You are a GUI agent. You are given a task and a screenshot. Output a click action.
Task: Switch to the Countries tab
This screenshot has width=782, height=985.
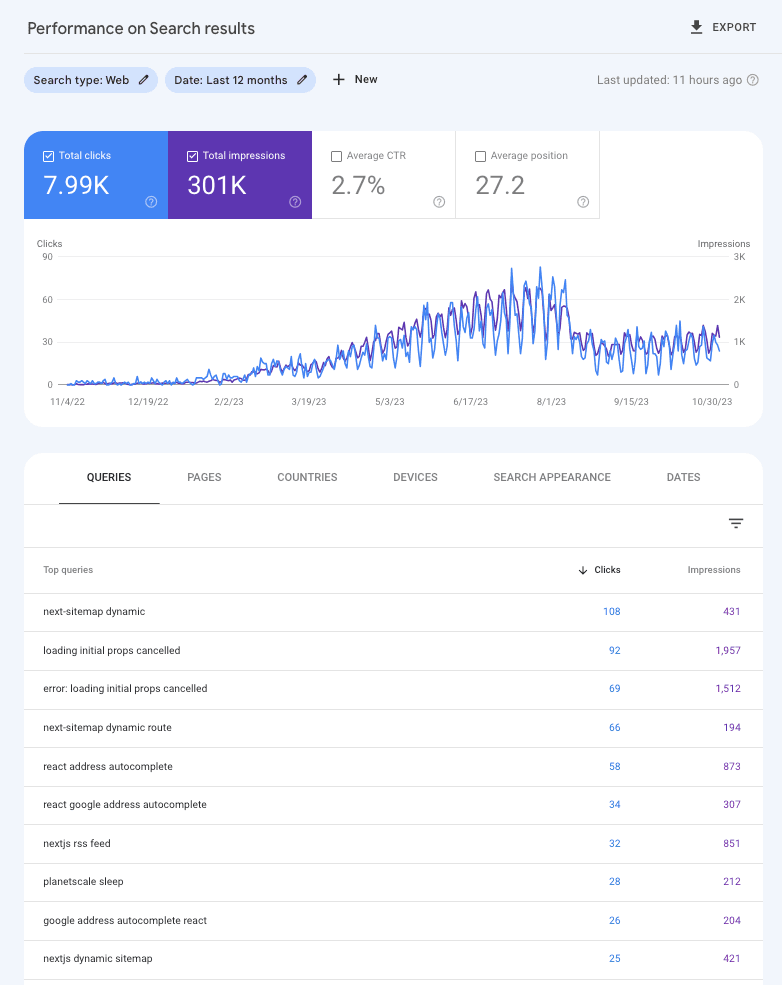coord(307,478)
